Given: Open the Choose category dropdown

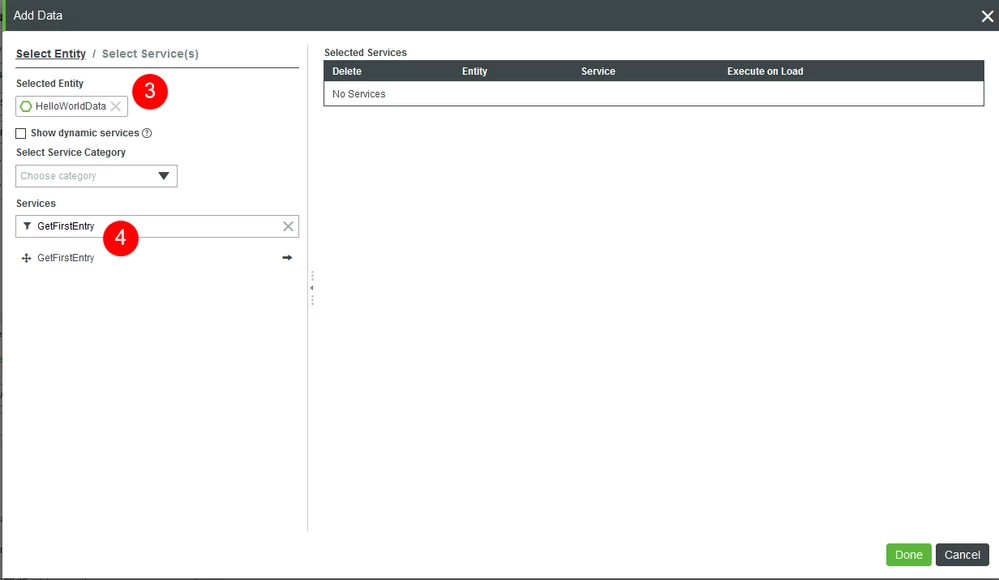Looking at the screenshot, I should (x=96, y=176).
